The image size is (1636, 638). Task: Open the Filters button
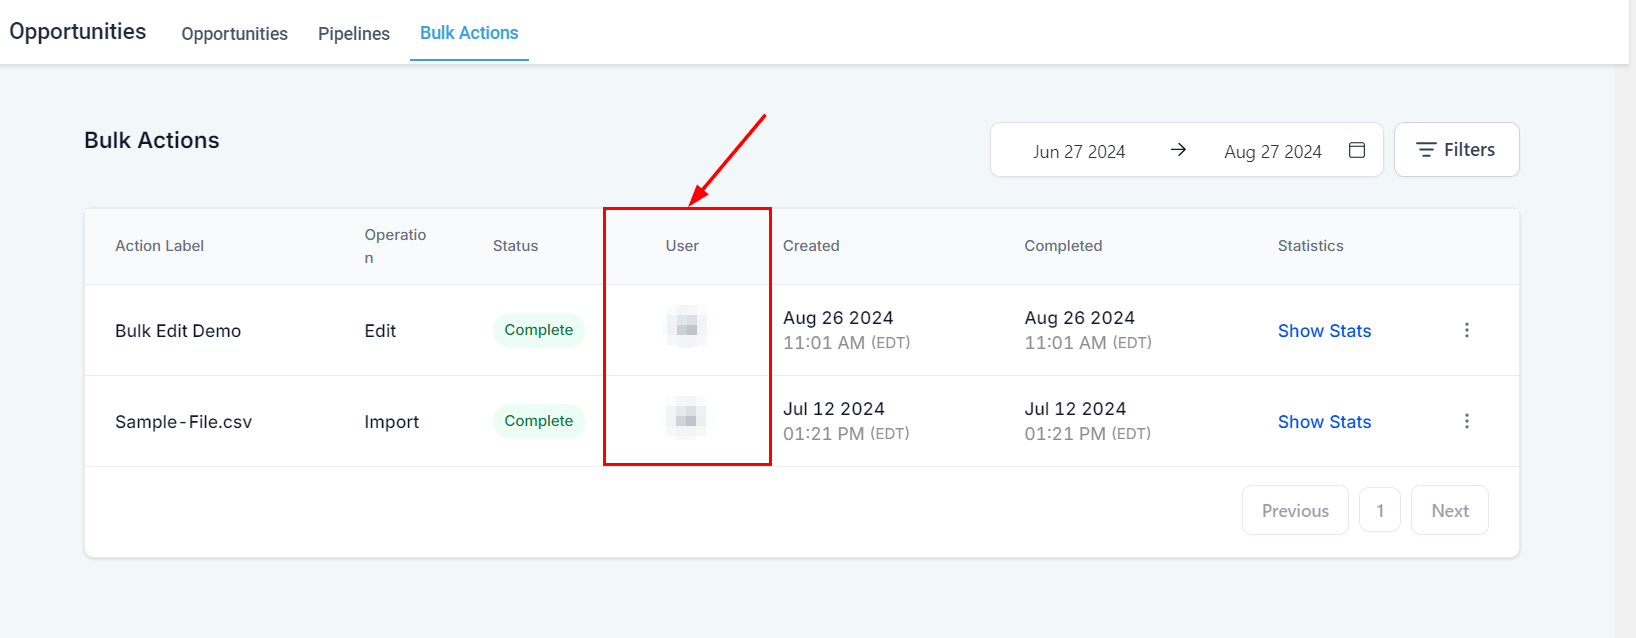point(1456,150)
